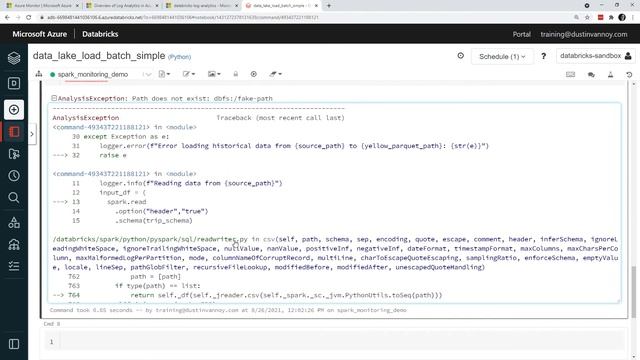The width and height of the screenshot is (640, 360).
Task: Reload the page with refresh icon
Action: 29,18
